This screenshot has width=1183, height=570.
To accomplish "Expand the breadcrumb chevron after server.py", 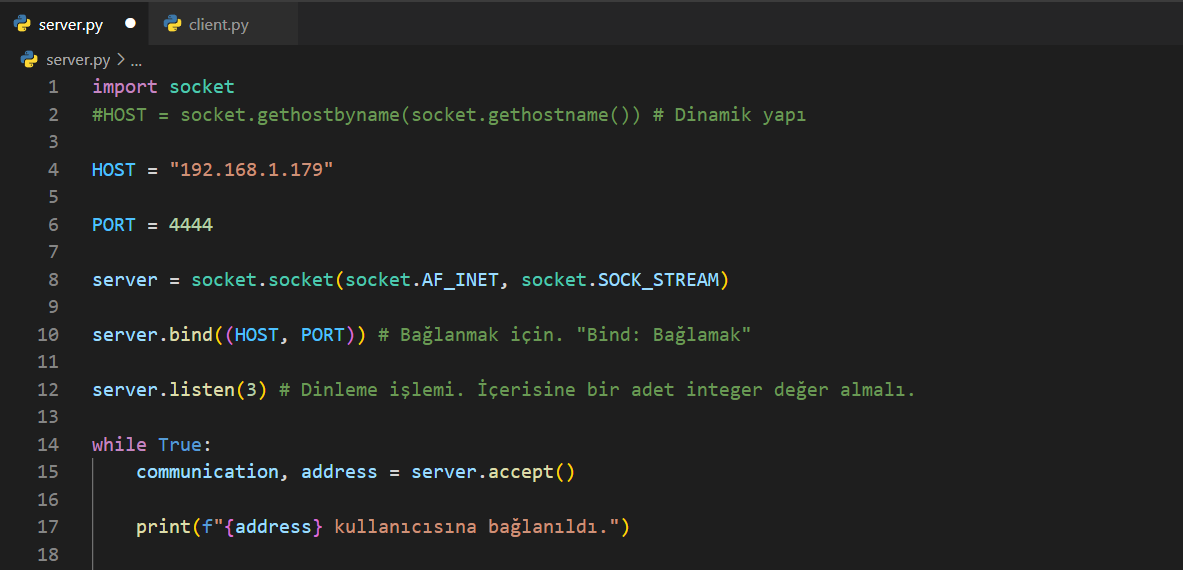I will pyautogui.click(x=121, y=60).
